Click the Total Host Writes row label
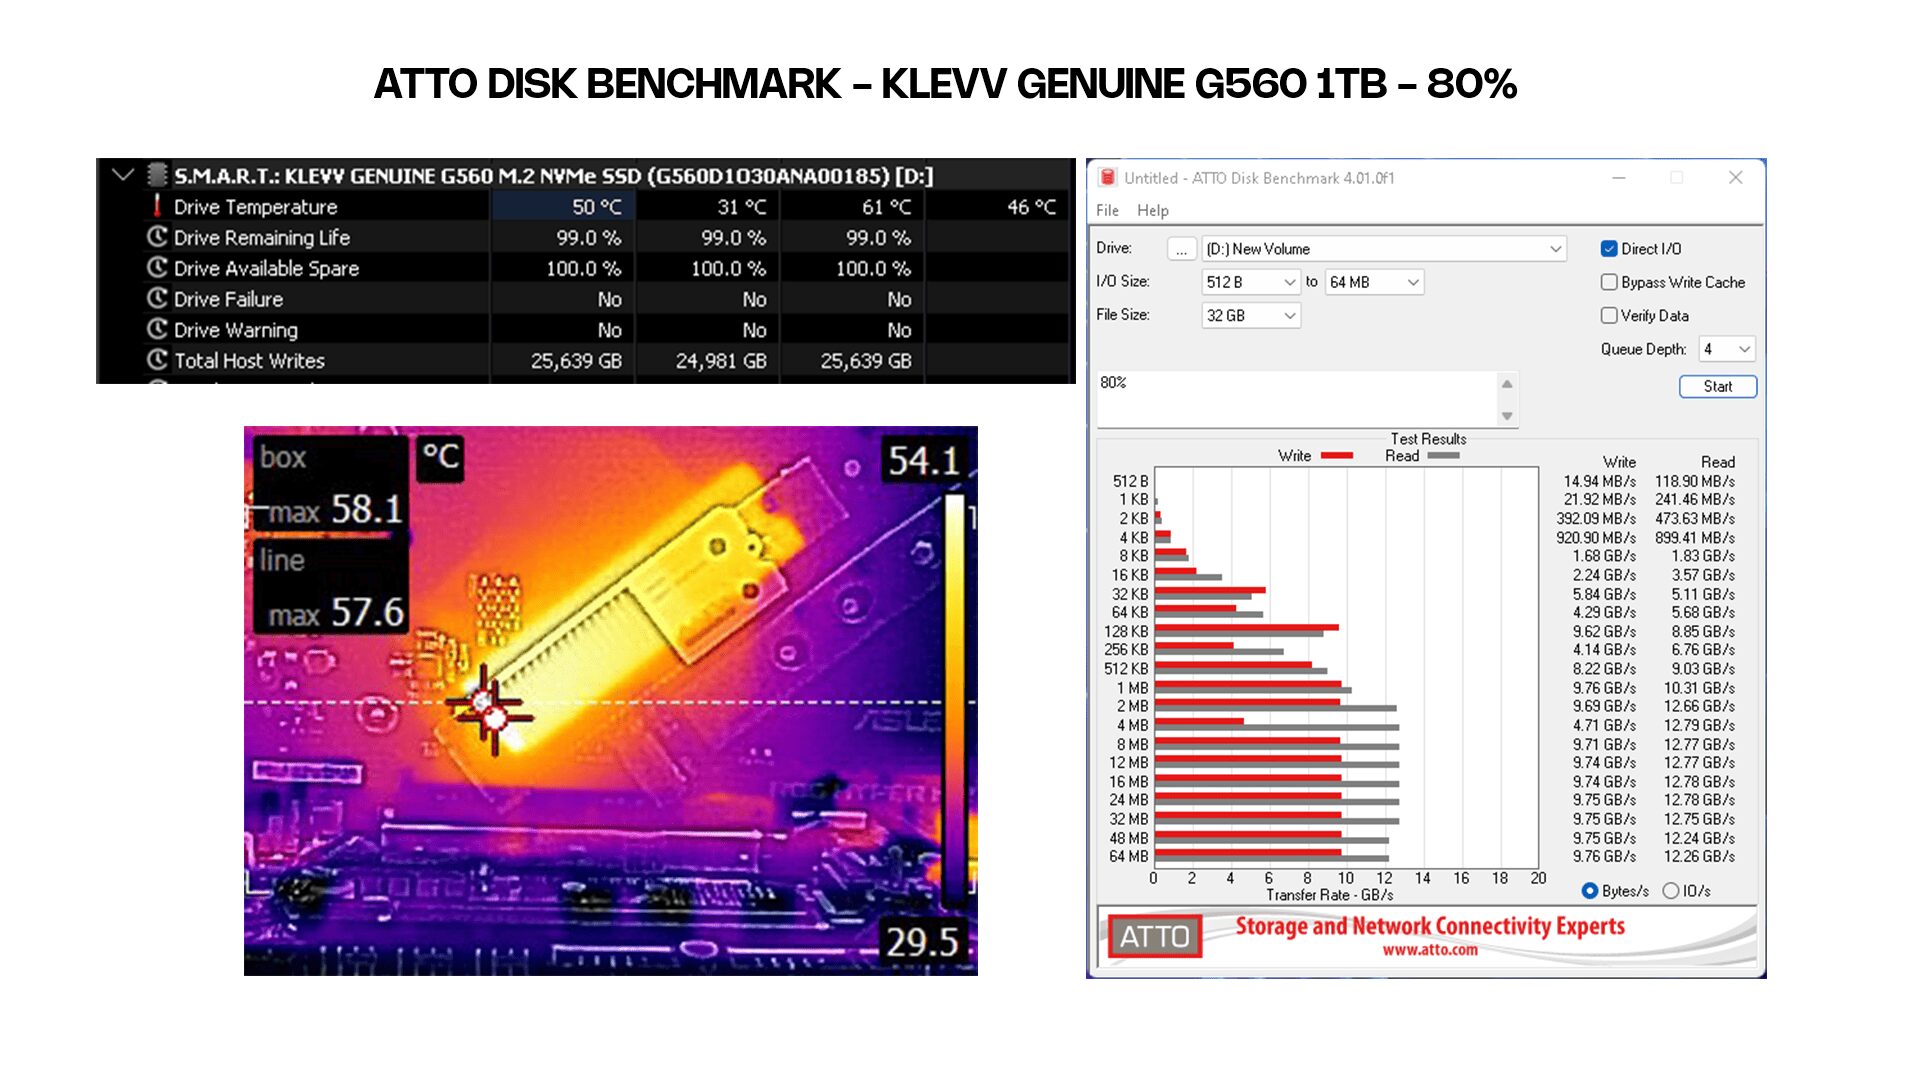Image resolution: width=1920 pixels, height=1080 pixels. (x=249, y=360)
